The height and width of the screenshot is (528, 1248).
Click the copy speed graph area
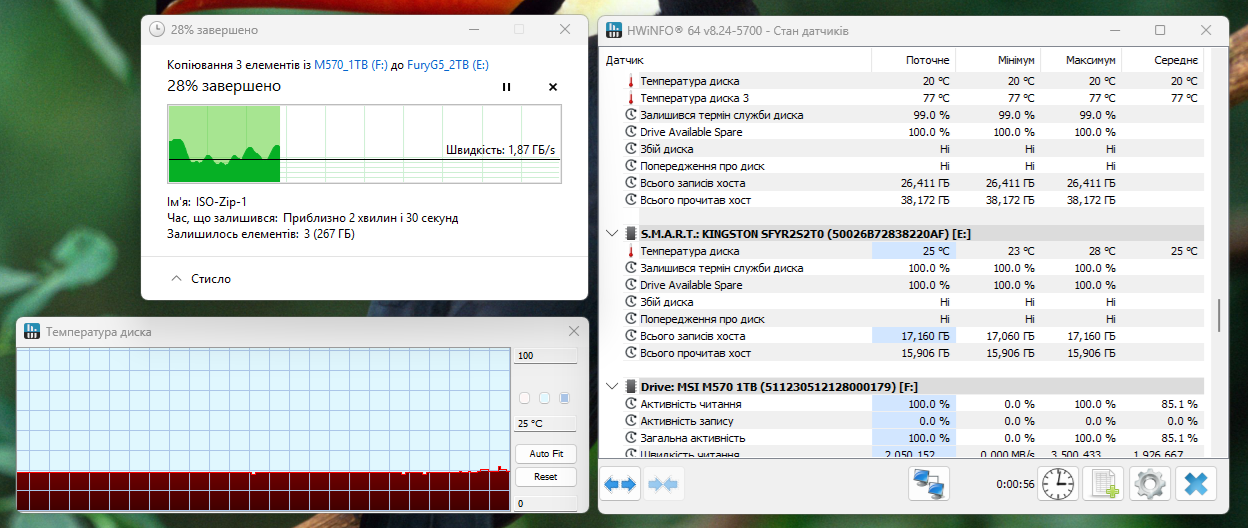coord(364,144)
